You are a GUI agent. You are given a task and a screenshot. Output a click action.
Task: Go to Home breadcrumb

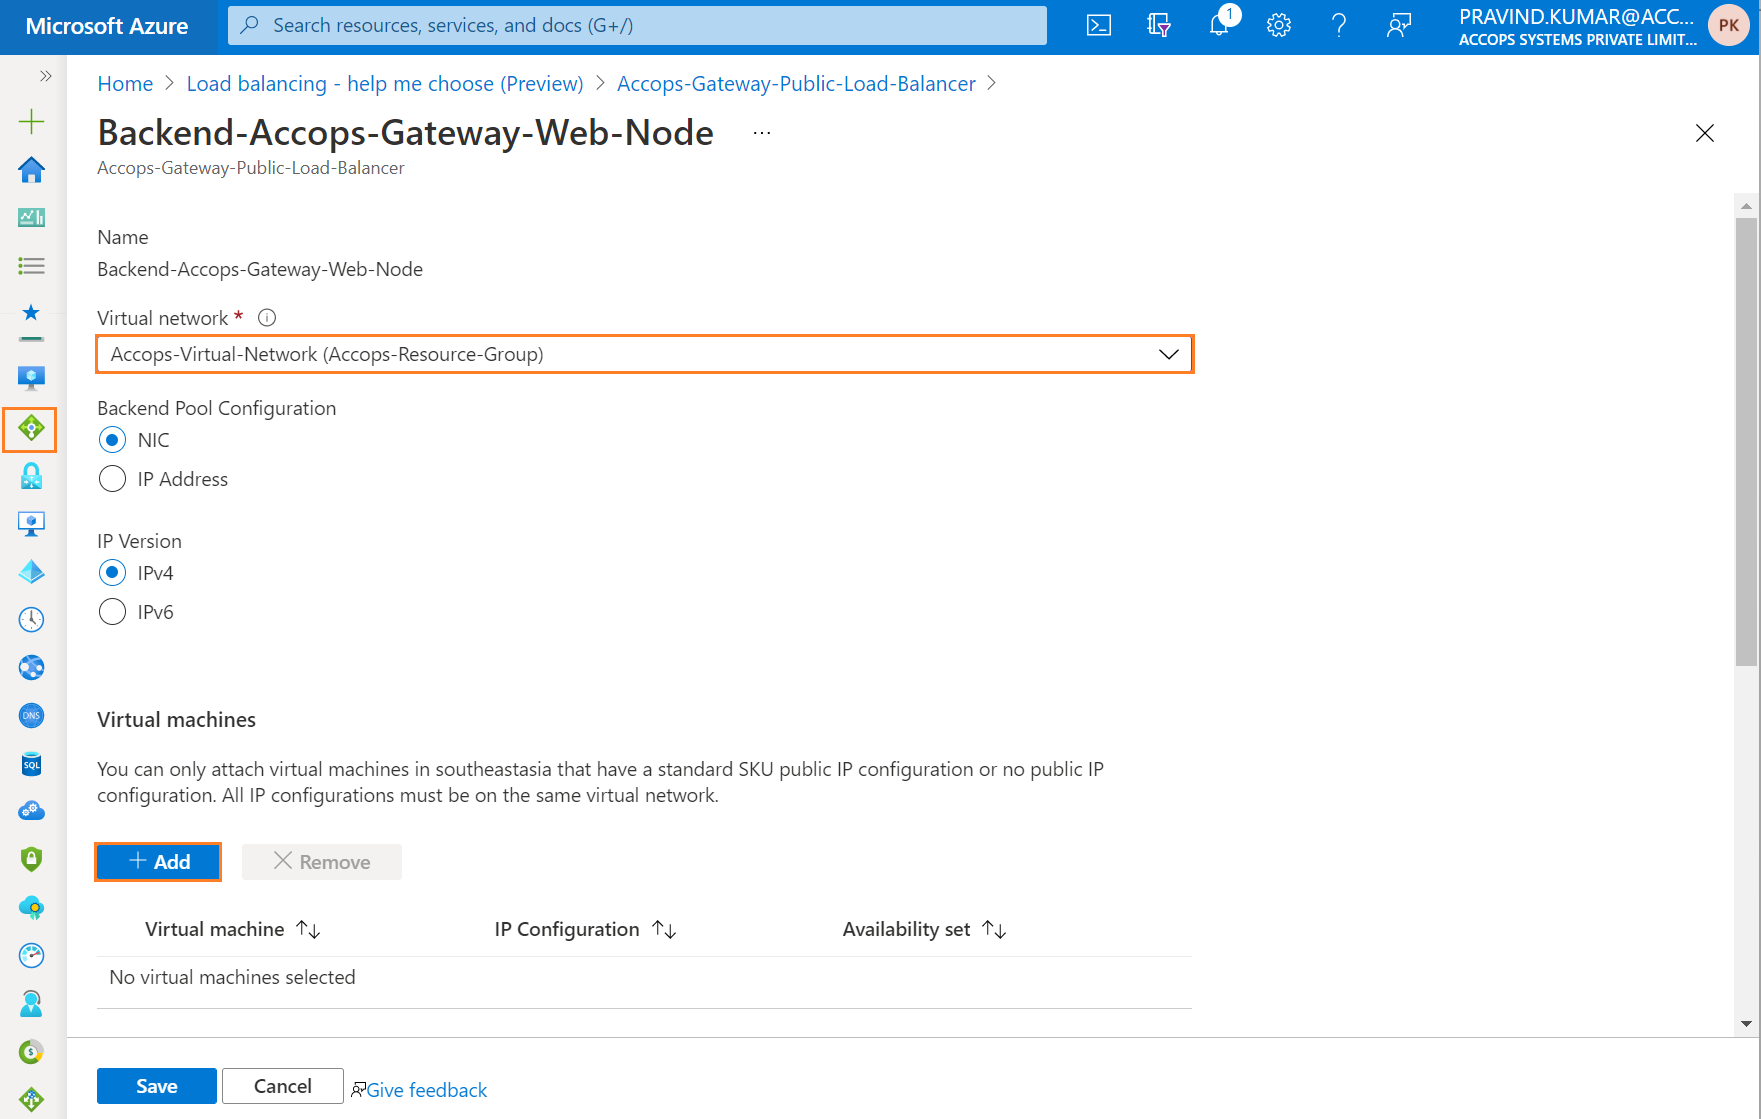pyautogui.click(x=125, y=84)
